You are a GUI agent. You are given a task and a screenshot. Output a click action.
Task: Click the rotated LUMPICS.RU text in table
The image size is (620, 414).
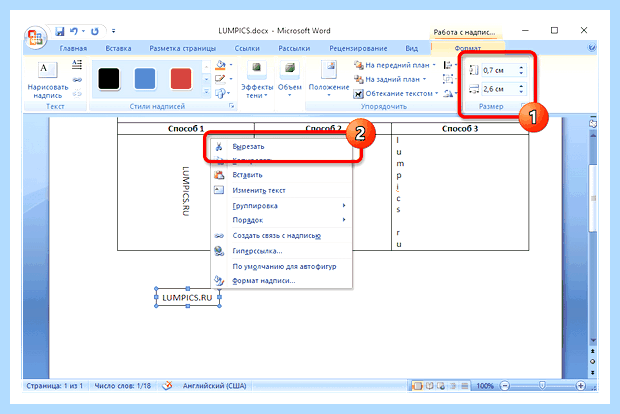(185, 191)
